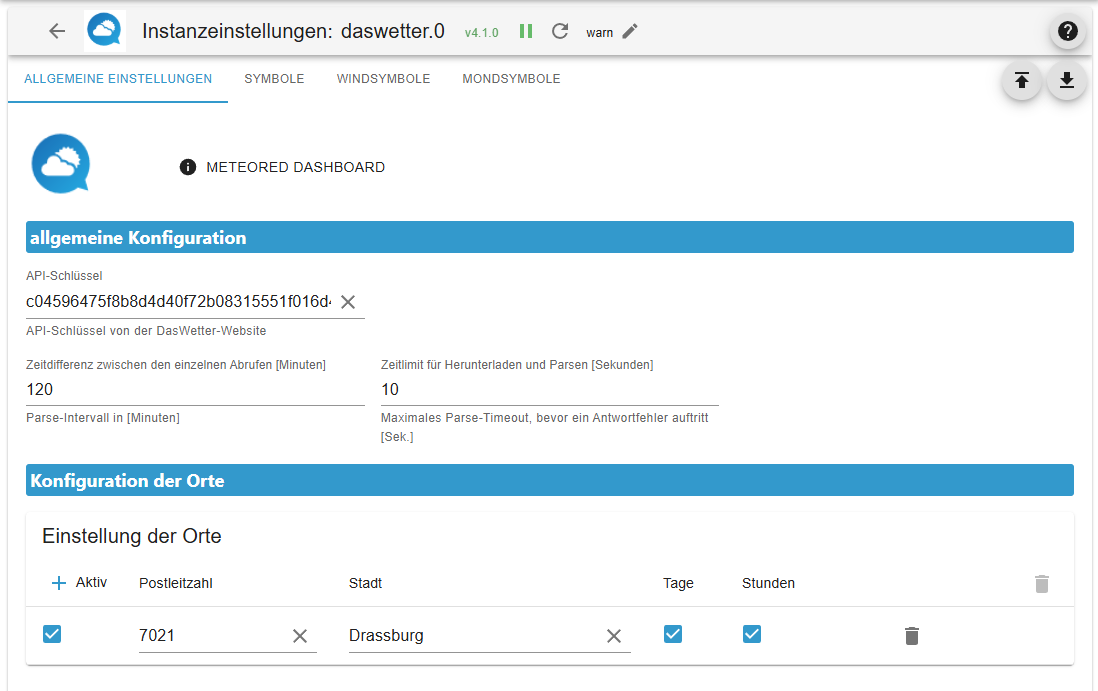Go back with the arrow icon
Screen dimensions: 1098x691
tap(57, 31)
